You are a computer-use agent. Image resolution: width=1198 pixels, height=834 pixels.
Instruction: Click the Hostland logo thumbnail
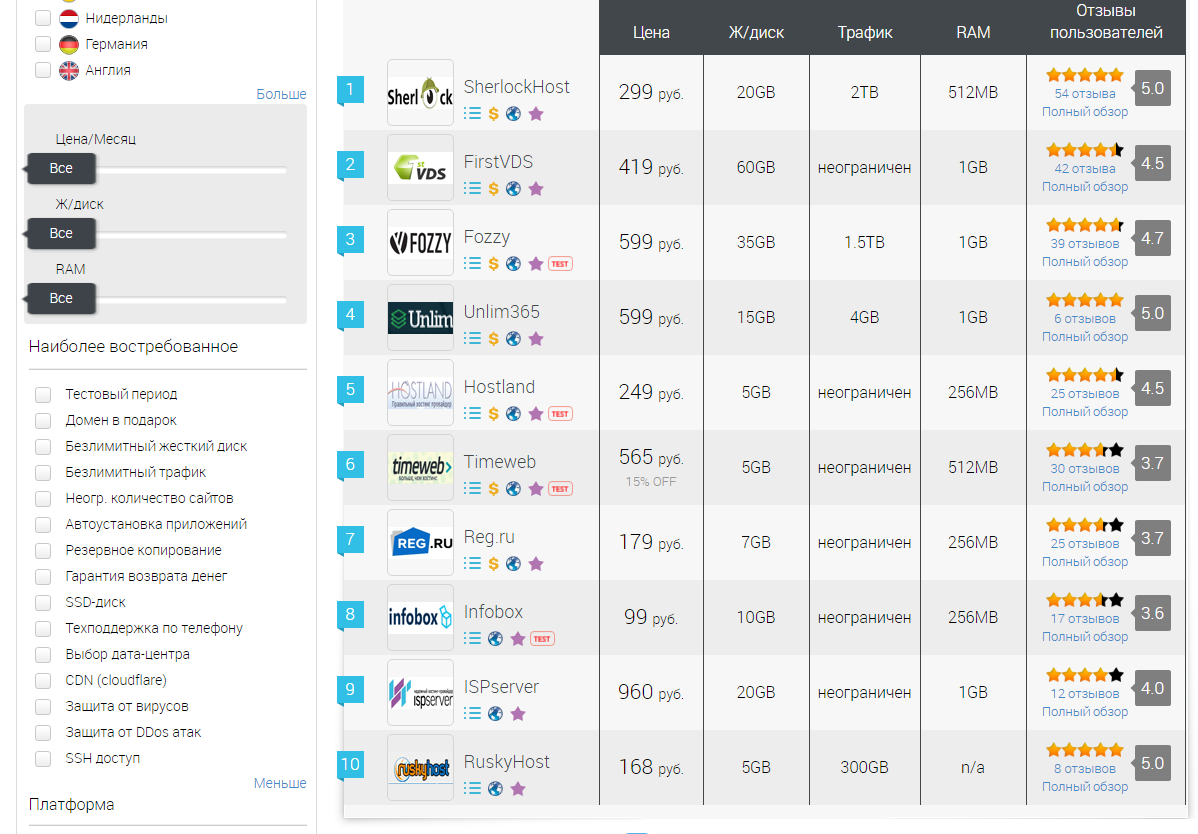pos(420,392)
